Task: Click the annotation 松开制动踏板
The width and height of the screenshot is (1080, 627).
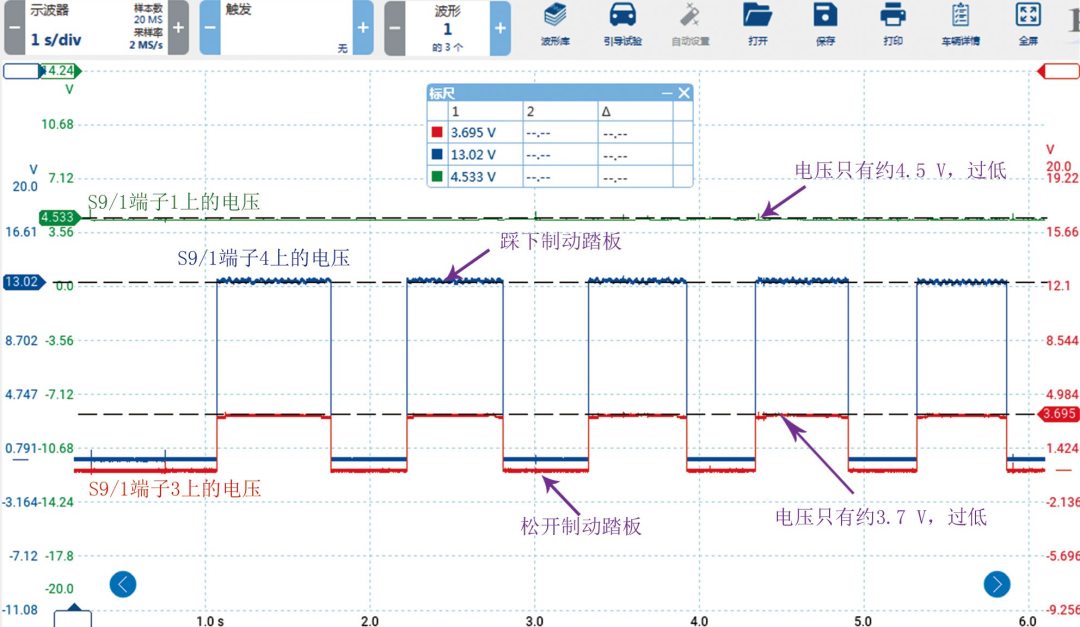Action: (x=581, y=526)
